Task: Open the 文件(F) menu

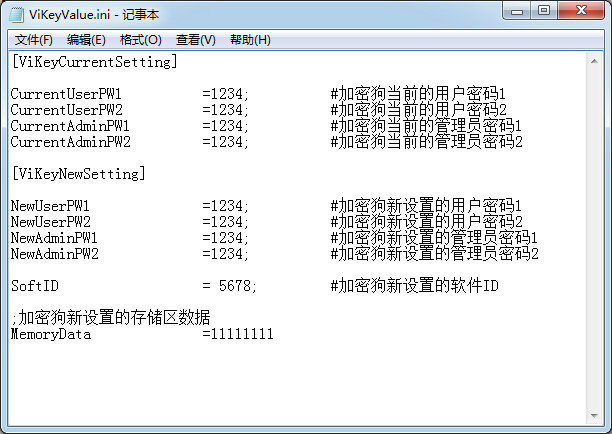Action: pos(34,40)
